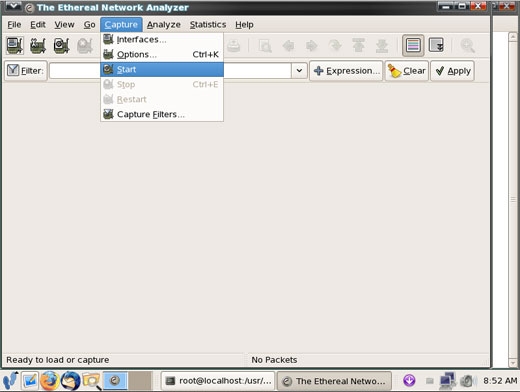The height and width of the screenshot is (392, 520).
Task: Select the second workspace in workspace switcher
Action: click(140, 380)
